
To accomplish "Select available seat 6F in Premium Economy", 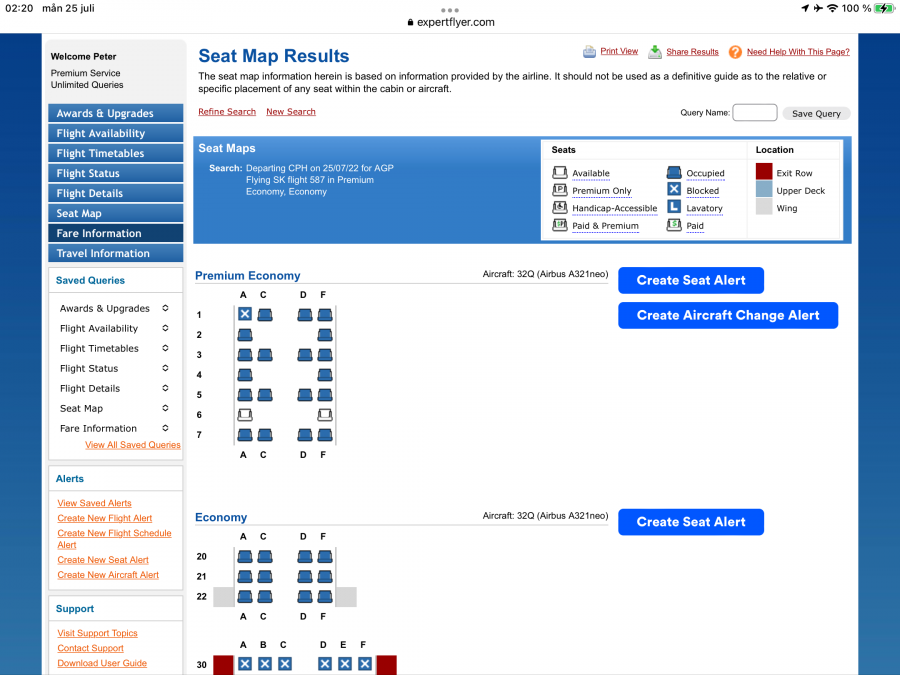I will point(325,415).
